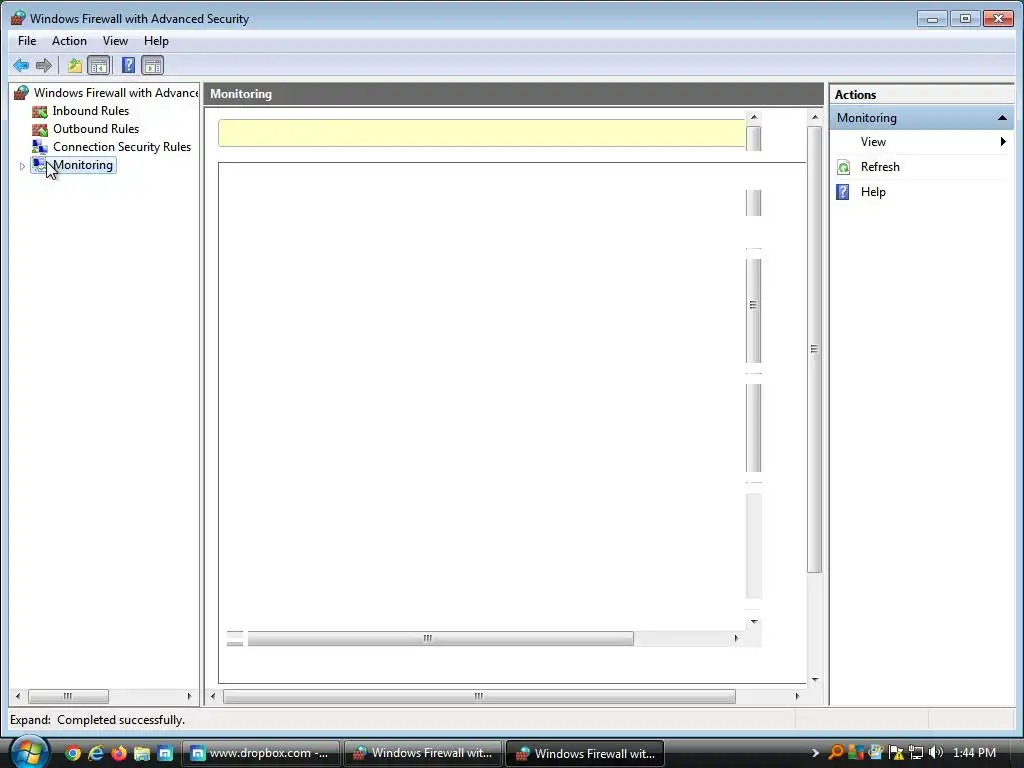The height and width of the screenshot is (768, 1024).
Task: Click Refresh in the Actions pane
Action: tap(880, 167)
